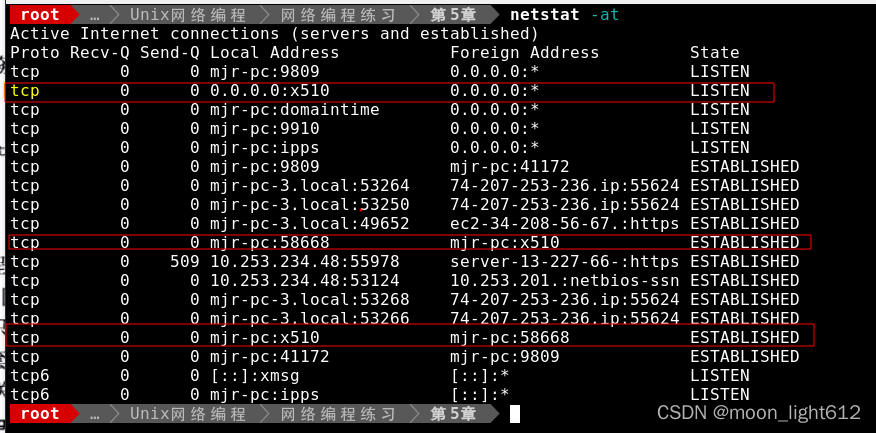Screen dimensions: 876x433
Task: Click foreign address "mjr-pc:41172"
Action: 510,166
